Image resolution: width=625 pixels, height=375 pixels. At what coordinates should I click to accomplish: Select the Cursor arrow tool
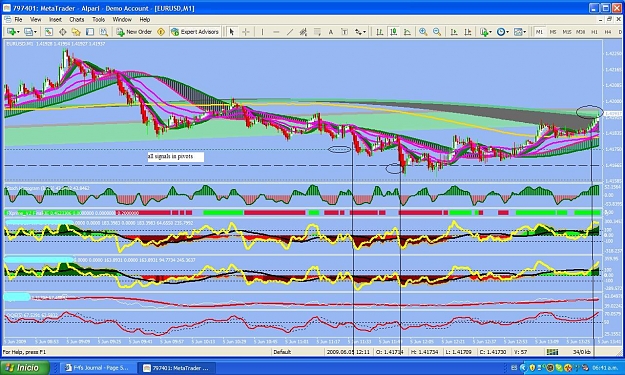232,32
